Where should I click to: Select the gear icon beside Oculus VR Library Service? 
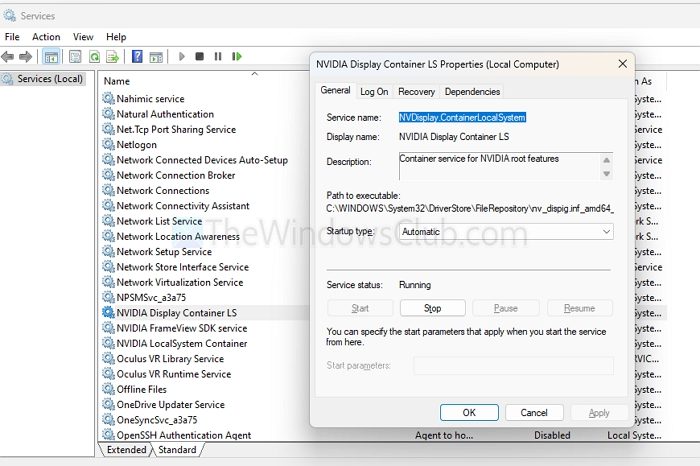[x=108, y=358]
